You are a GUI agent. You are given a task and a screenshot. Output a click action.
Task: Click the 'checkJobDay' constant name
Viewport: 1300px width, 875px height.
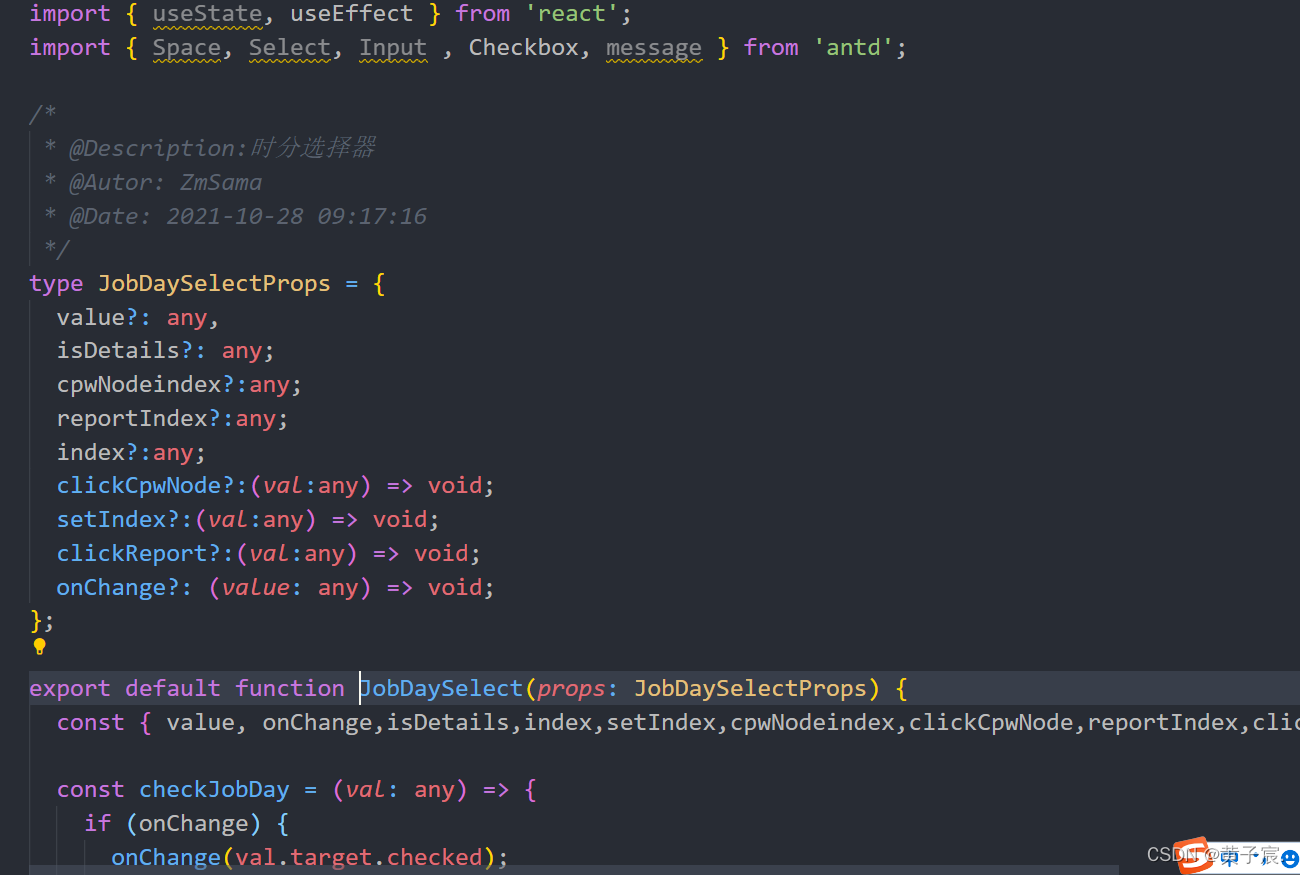[214, 790]
